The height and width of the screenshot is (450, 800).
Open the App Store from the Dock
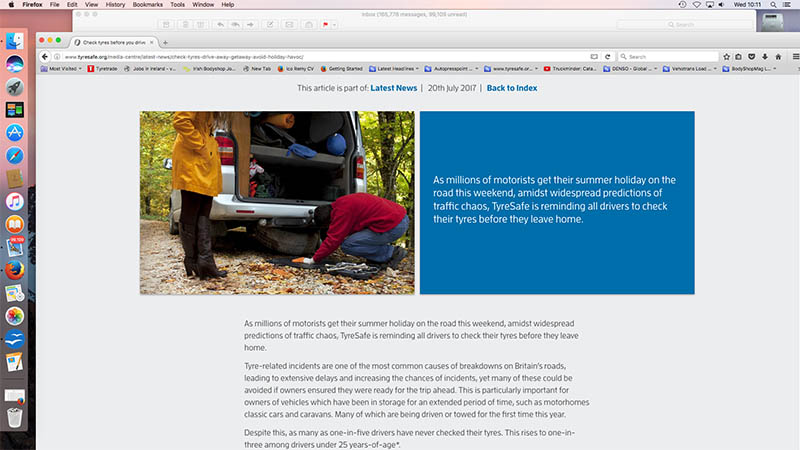pos(15,132)
